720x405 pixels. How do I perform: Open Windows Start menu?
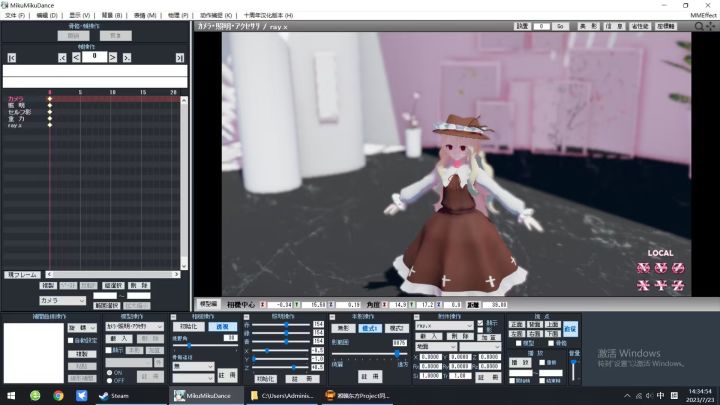11,395
